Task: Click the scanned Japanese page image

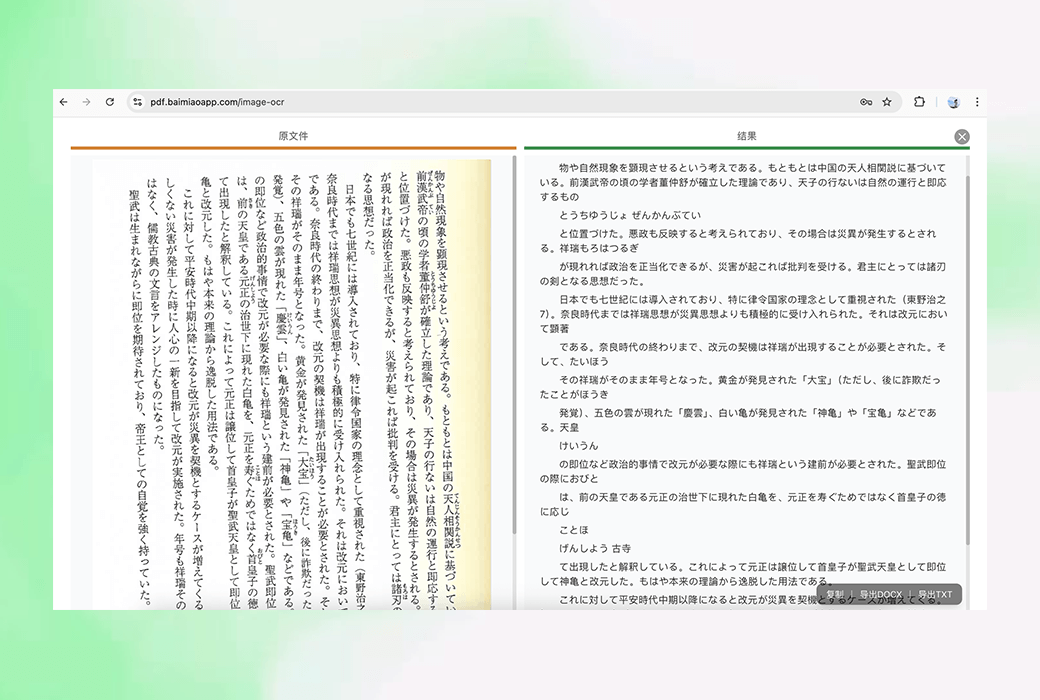Action: tap(292, 384)
